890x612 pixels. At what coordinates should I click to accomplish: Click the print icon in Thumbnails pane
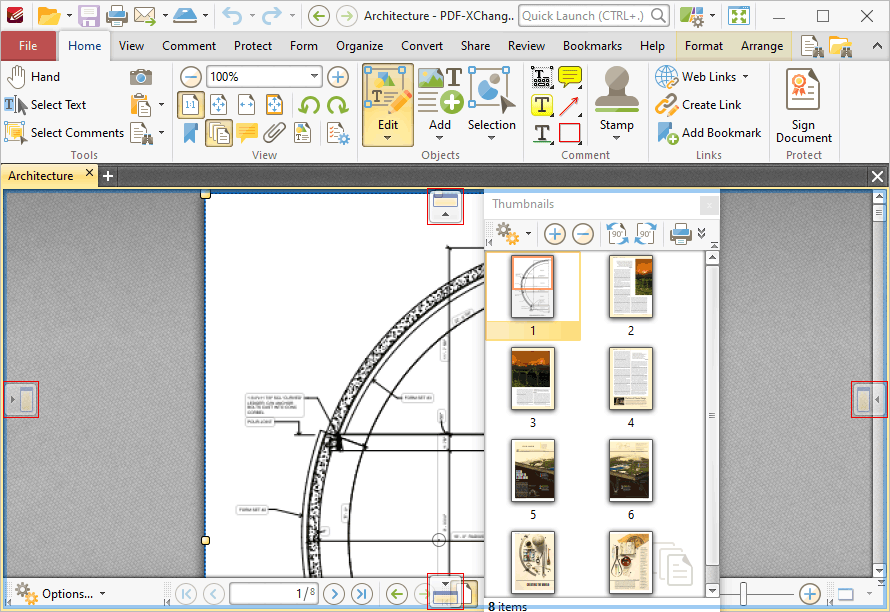pos(680,233)
